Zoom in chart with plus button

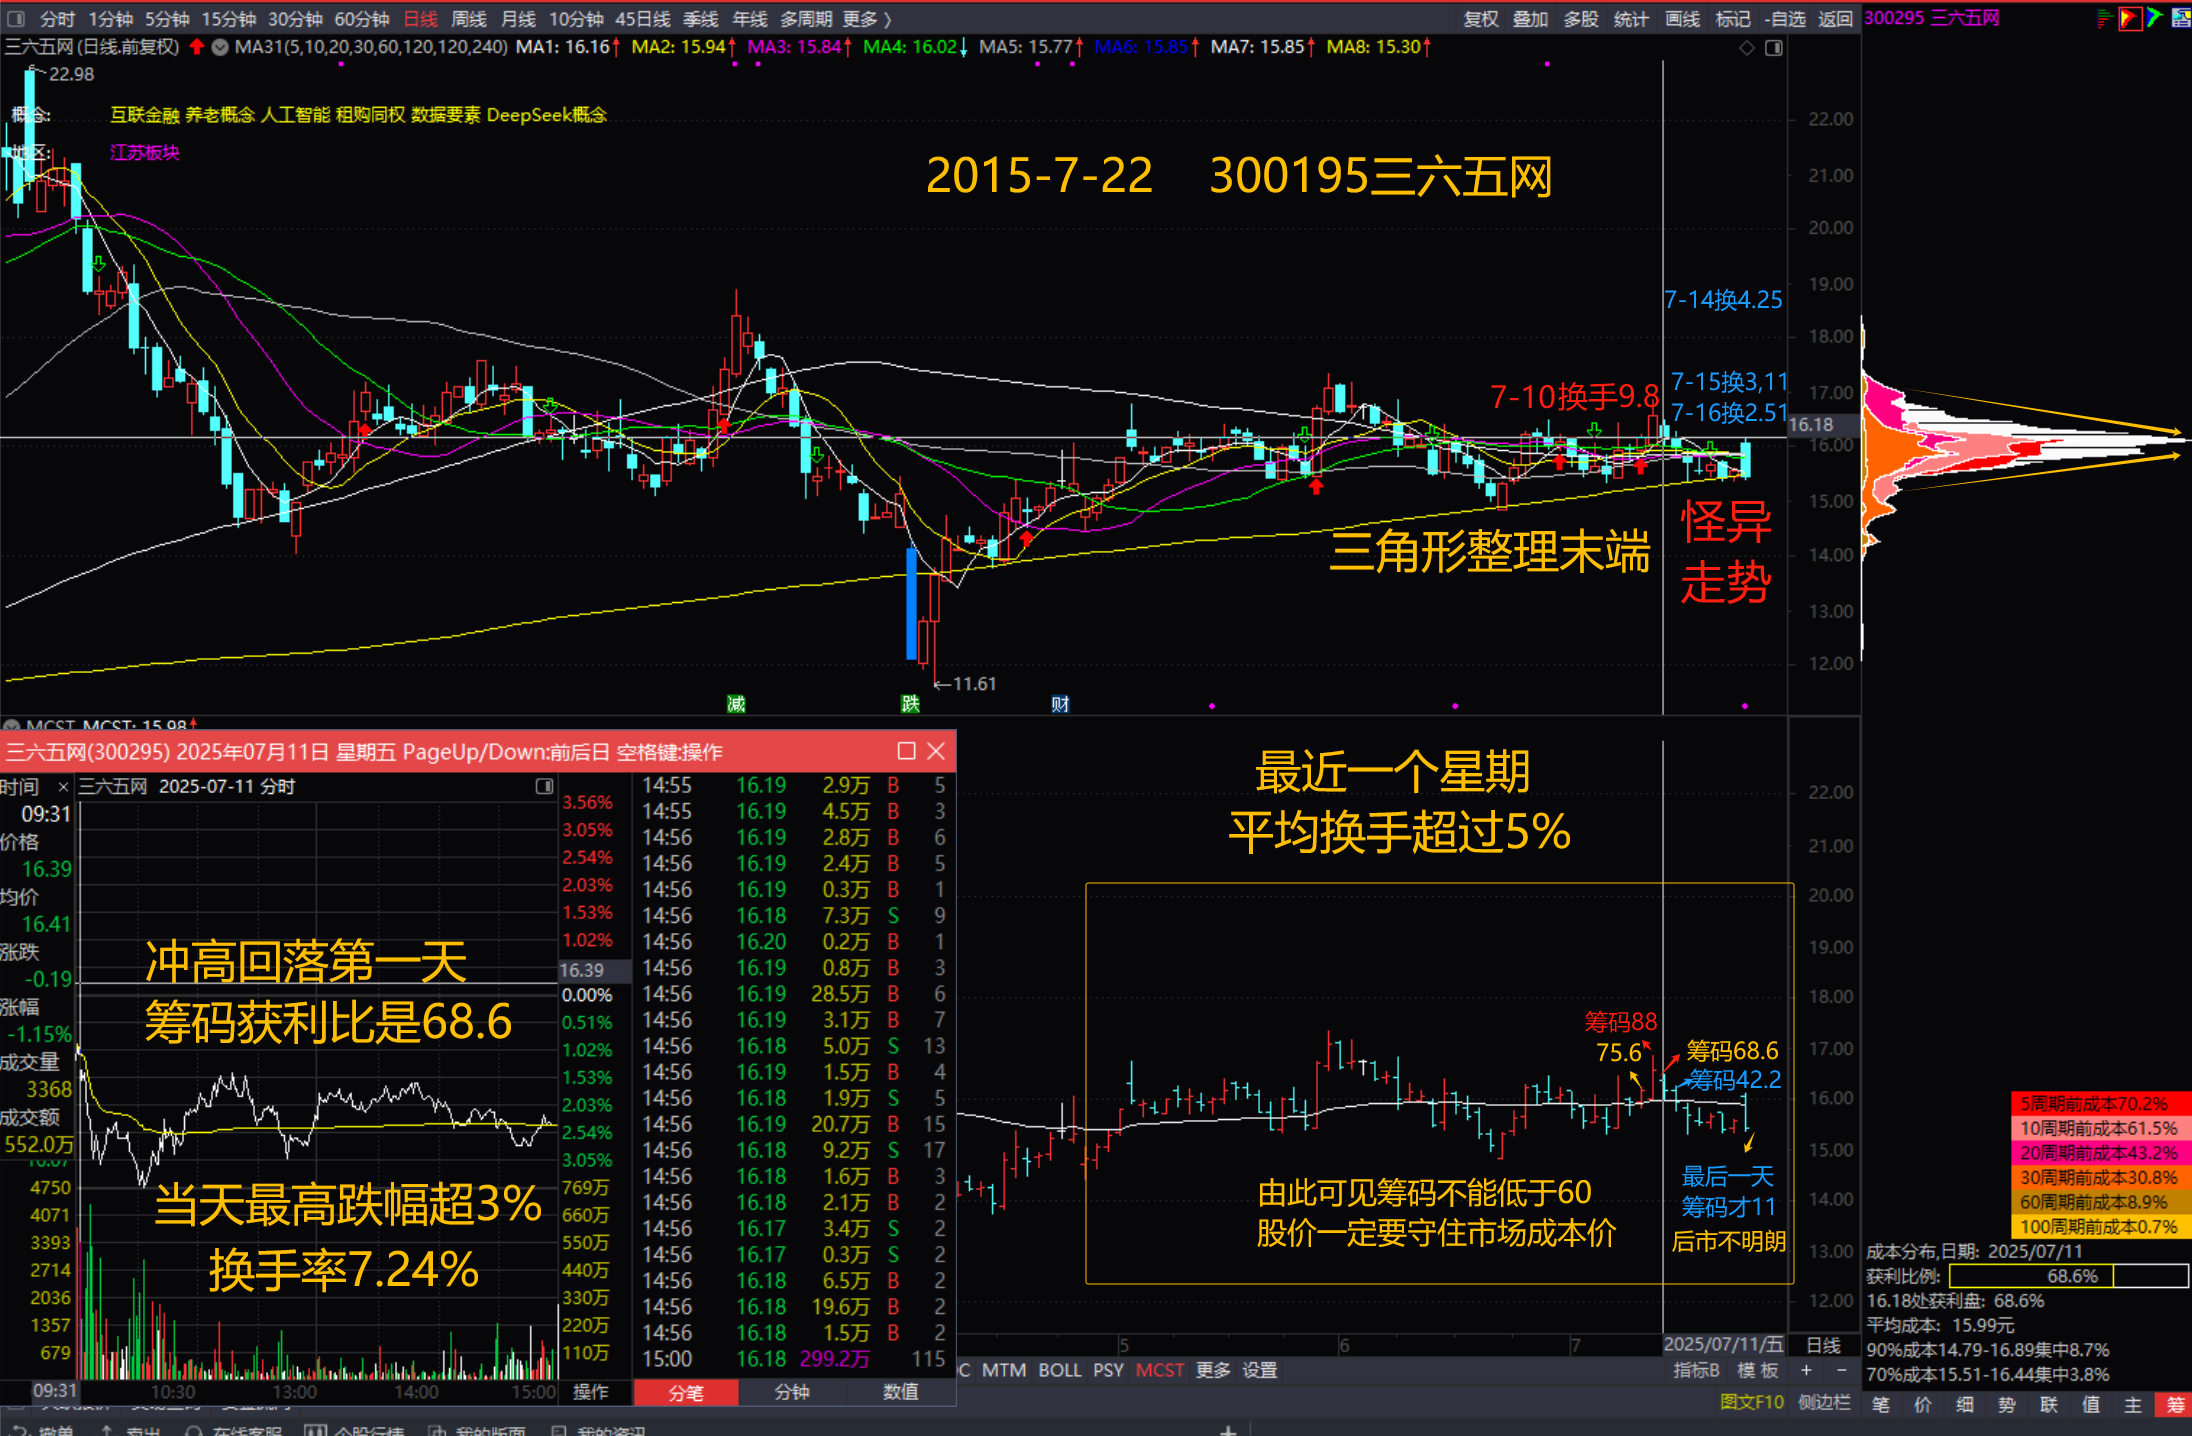(1806, 1370)
